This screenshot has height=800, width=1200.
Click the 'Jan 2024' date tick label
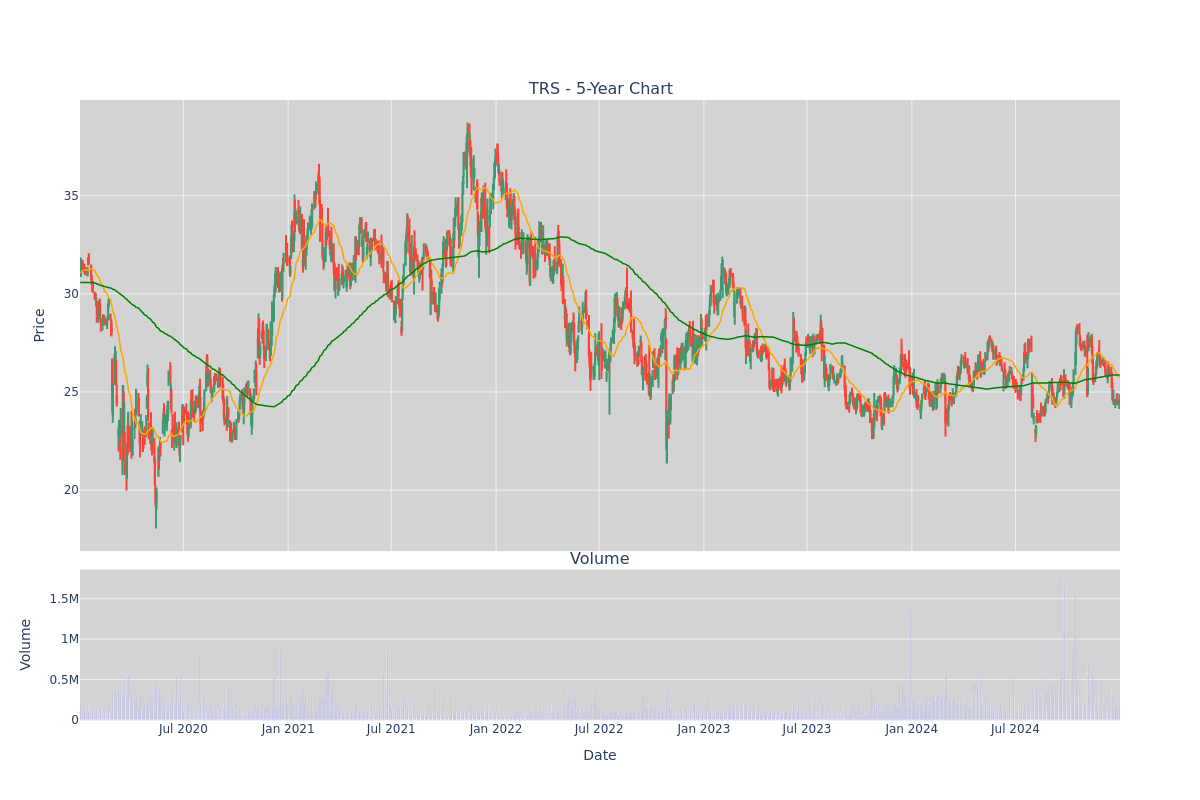912,729
